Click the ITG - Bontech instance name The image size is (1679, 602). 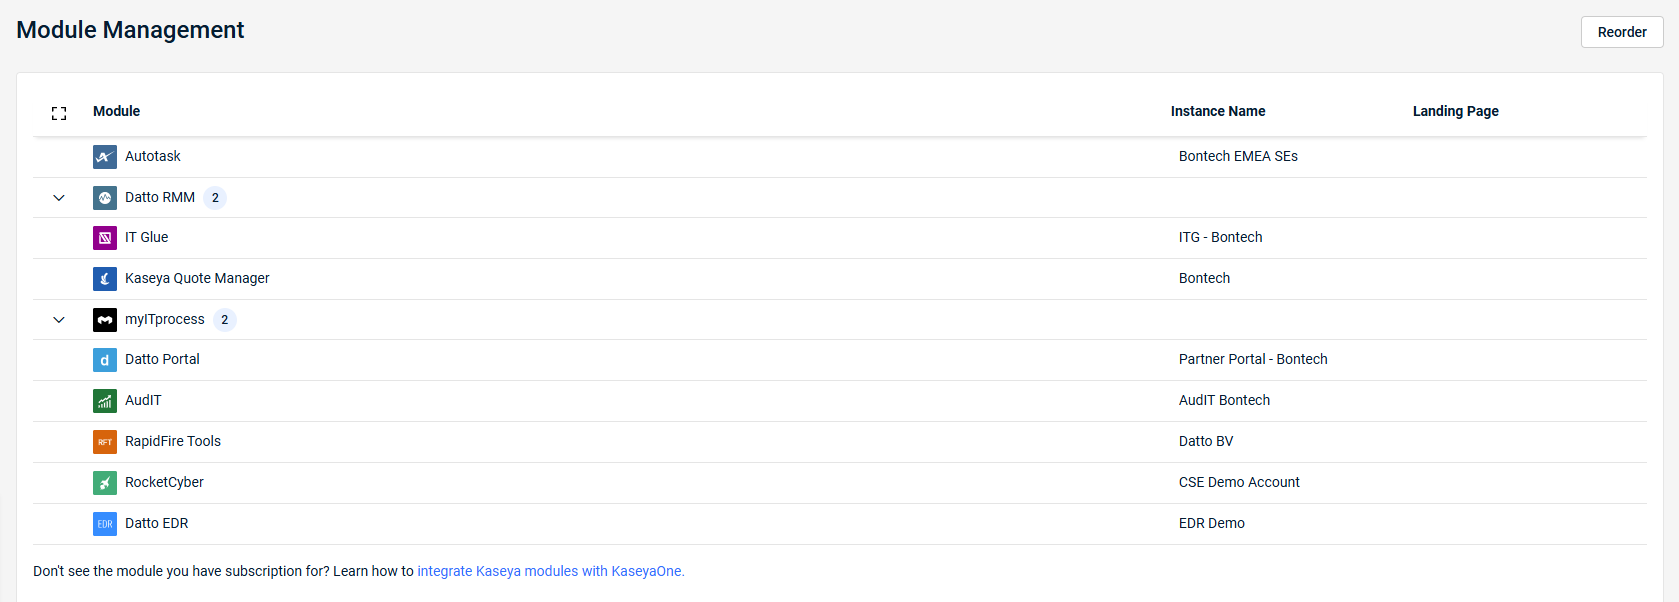coord(1220,237)
